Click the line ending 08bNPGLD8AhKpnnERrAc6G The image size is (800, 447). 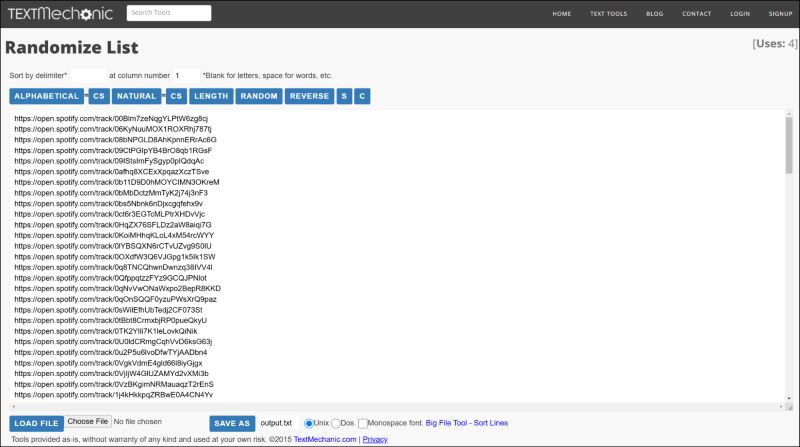coord(115,140)
